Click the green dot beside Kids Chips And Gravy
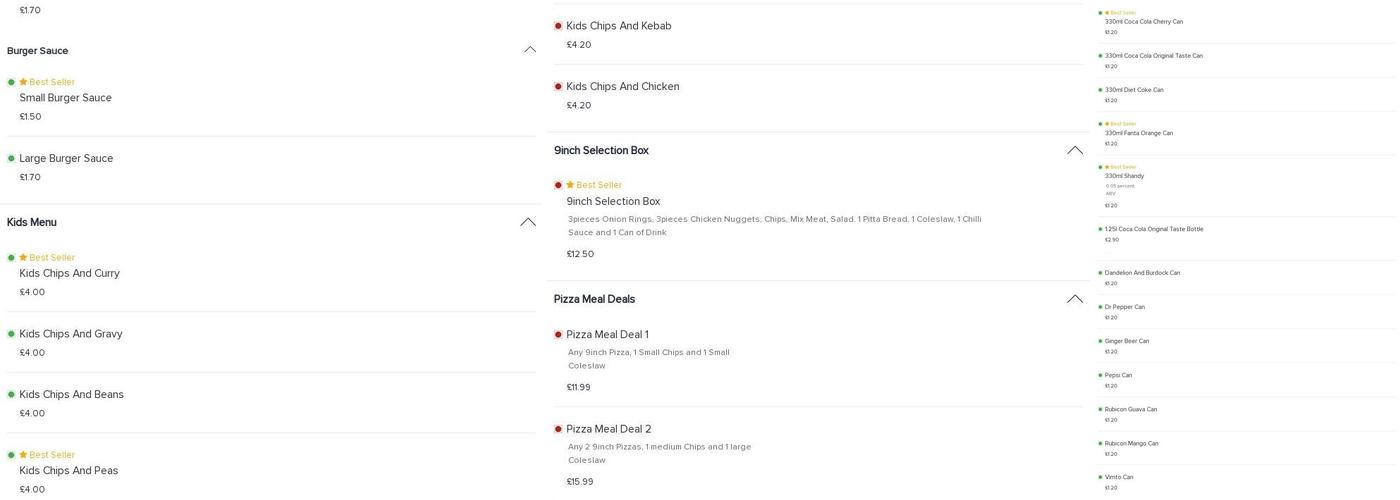The image size is (1400, 500). [11, 334]
